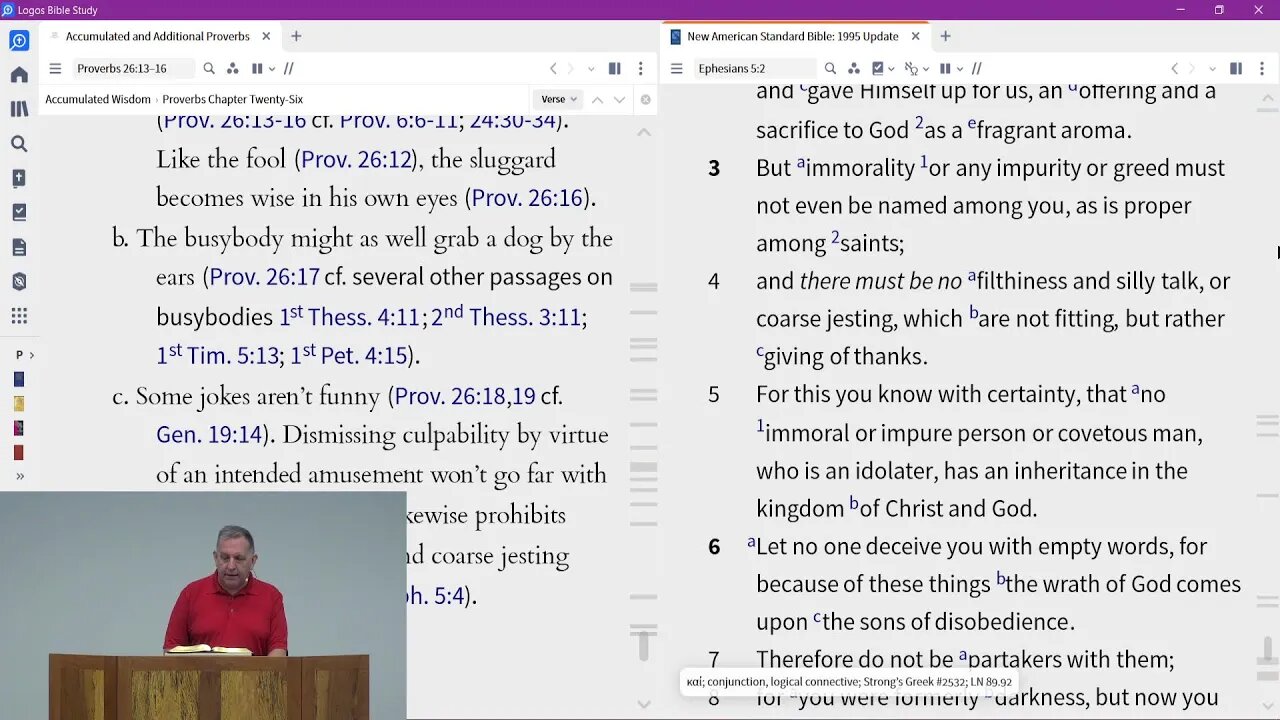Jump to the next verse arrow
Screen dimensions: 1280x720
[x=619, y=99]
